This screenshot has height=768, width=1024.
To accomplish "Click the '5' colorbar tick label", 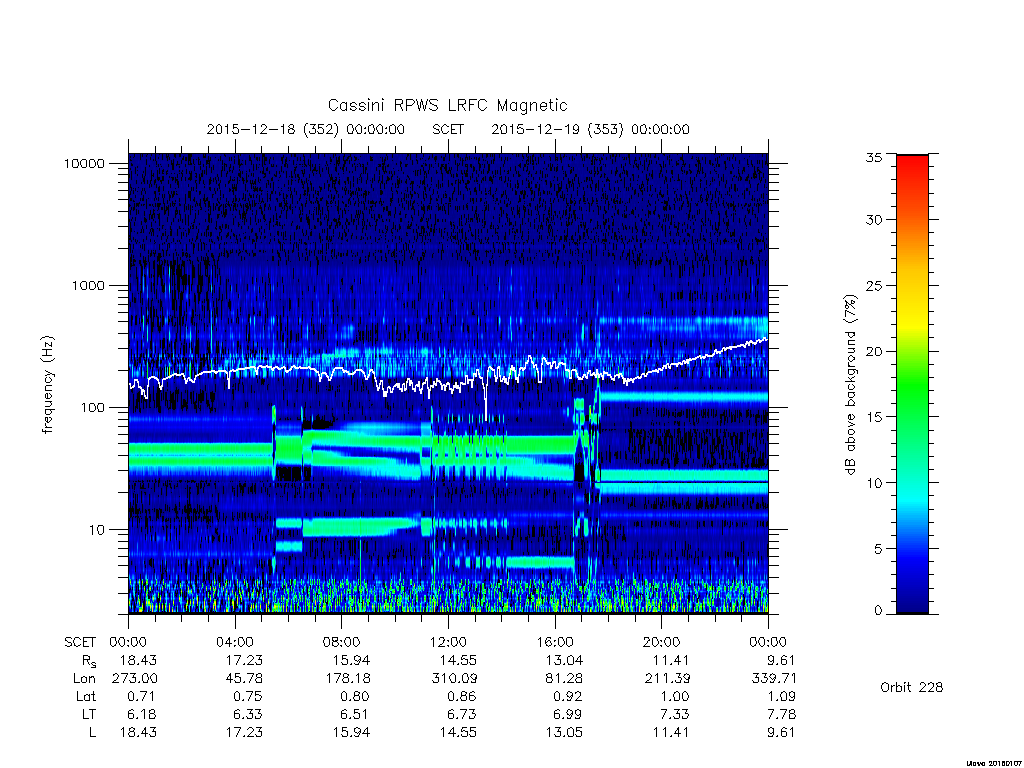I will (878, 549).
